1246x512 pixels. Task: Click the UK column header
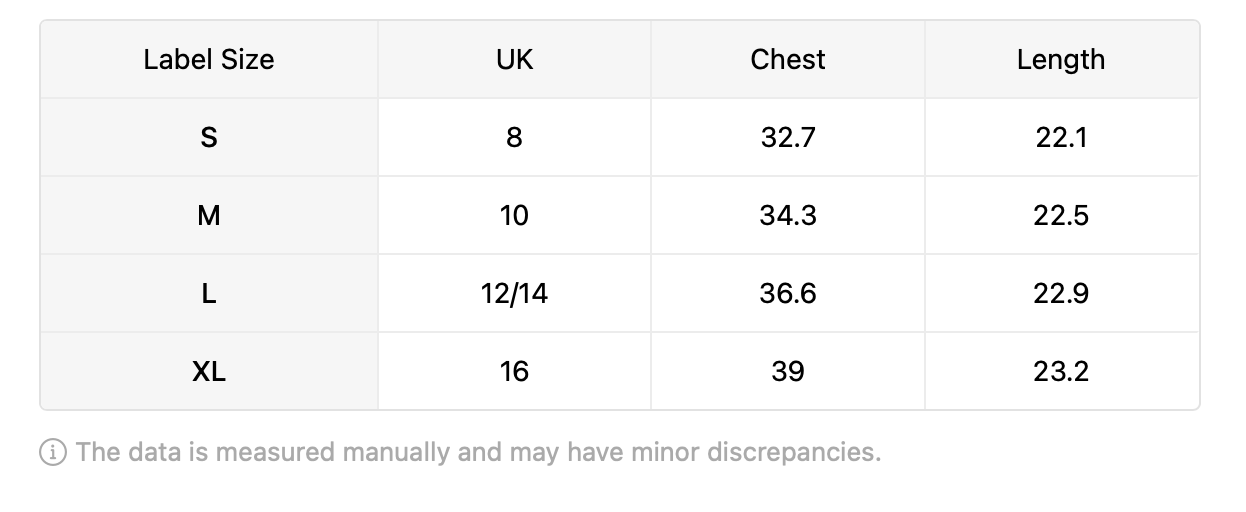click(514, 59)
